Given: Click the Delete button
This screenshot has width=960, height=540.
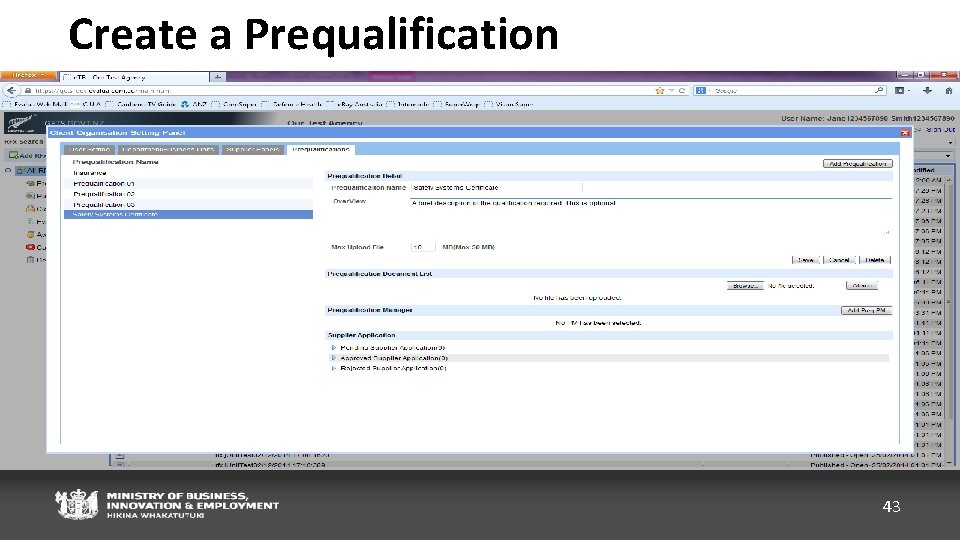Looking at the screenshot, I should tap(874, 260).
